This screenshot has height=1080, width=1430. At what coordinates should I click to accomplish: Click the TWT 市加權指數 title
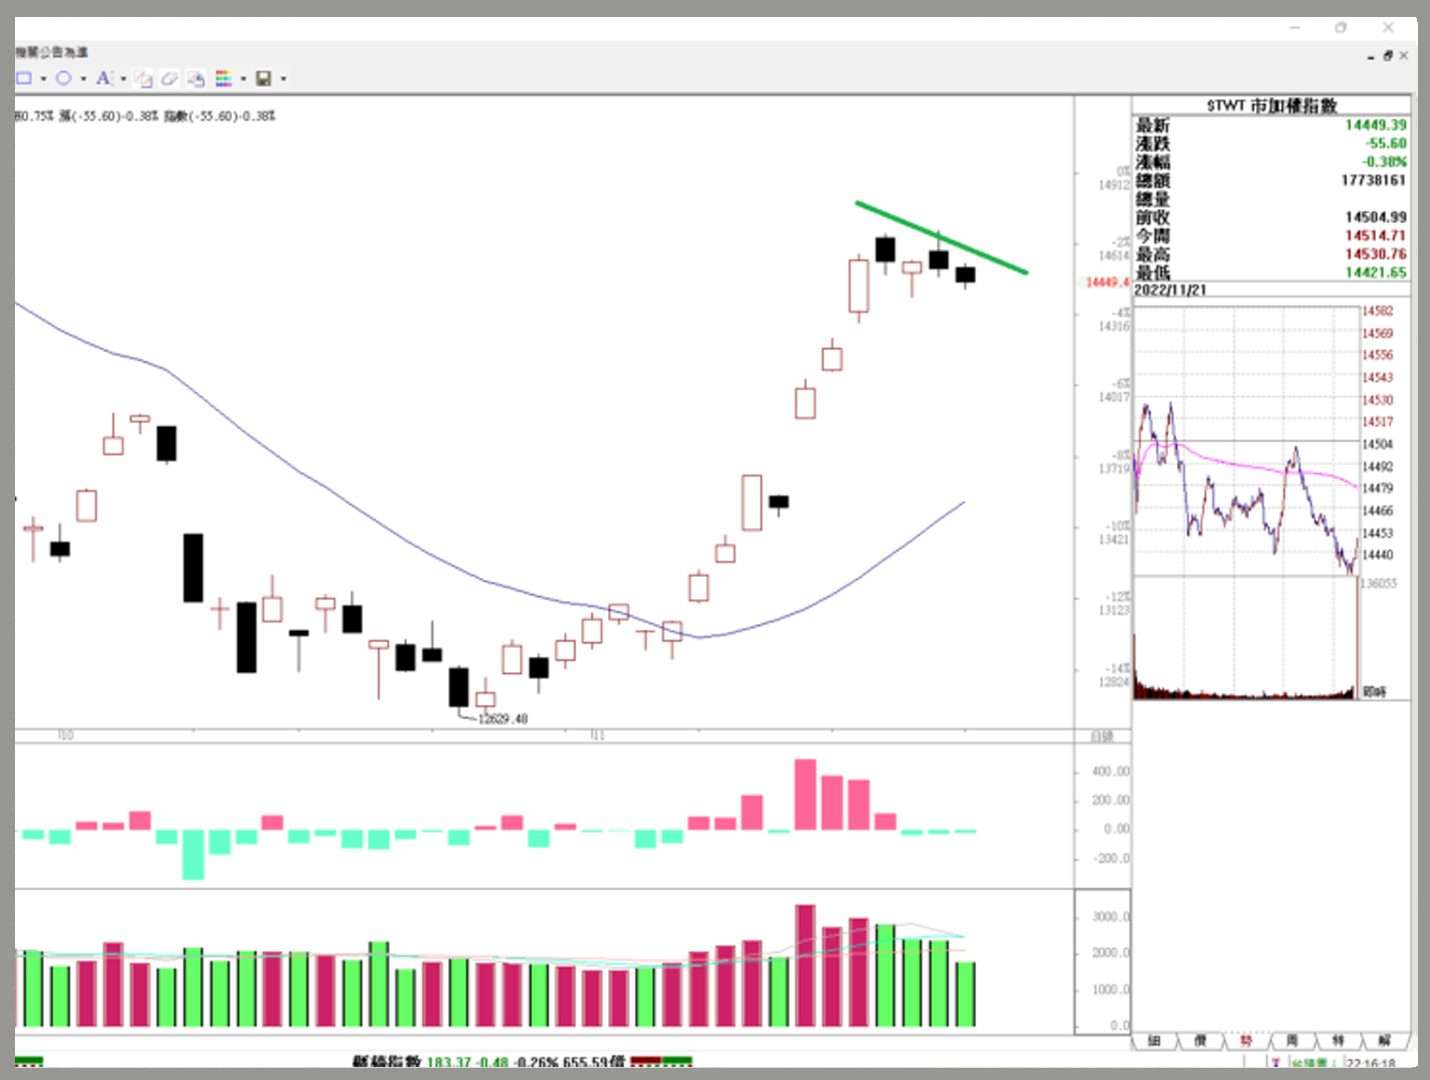pyautogui.click(x=1272, y=105)
